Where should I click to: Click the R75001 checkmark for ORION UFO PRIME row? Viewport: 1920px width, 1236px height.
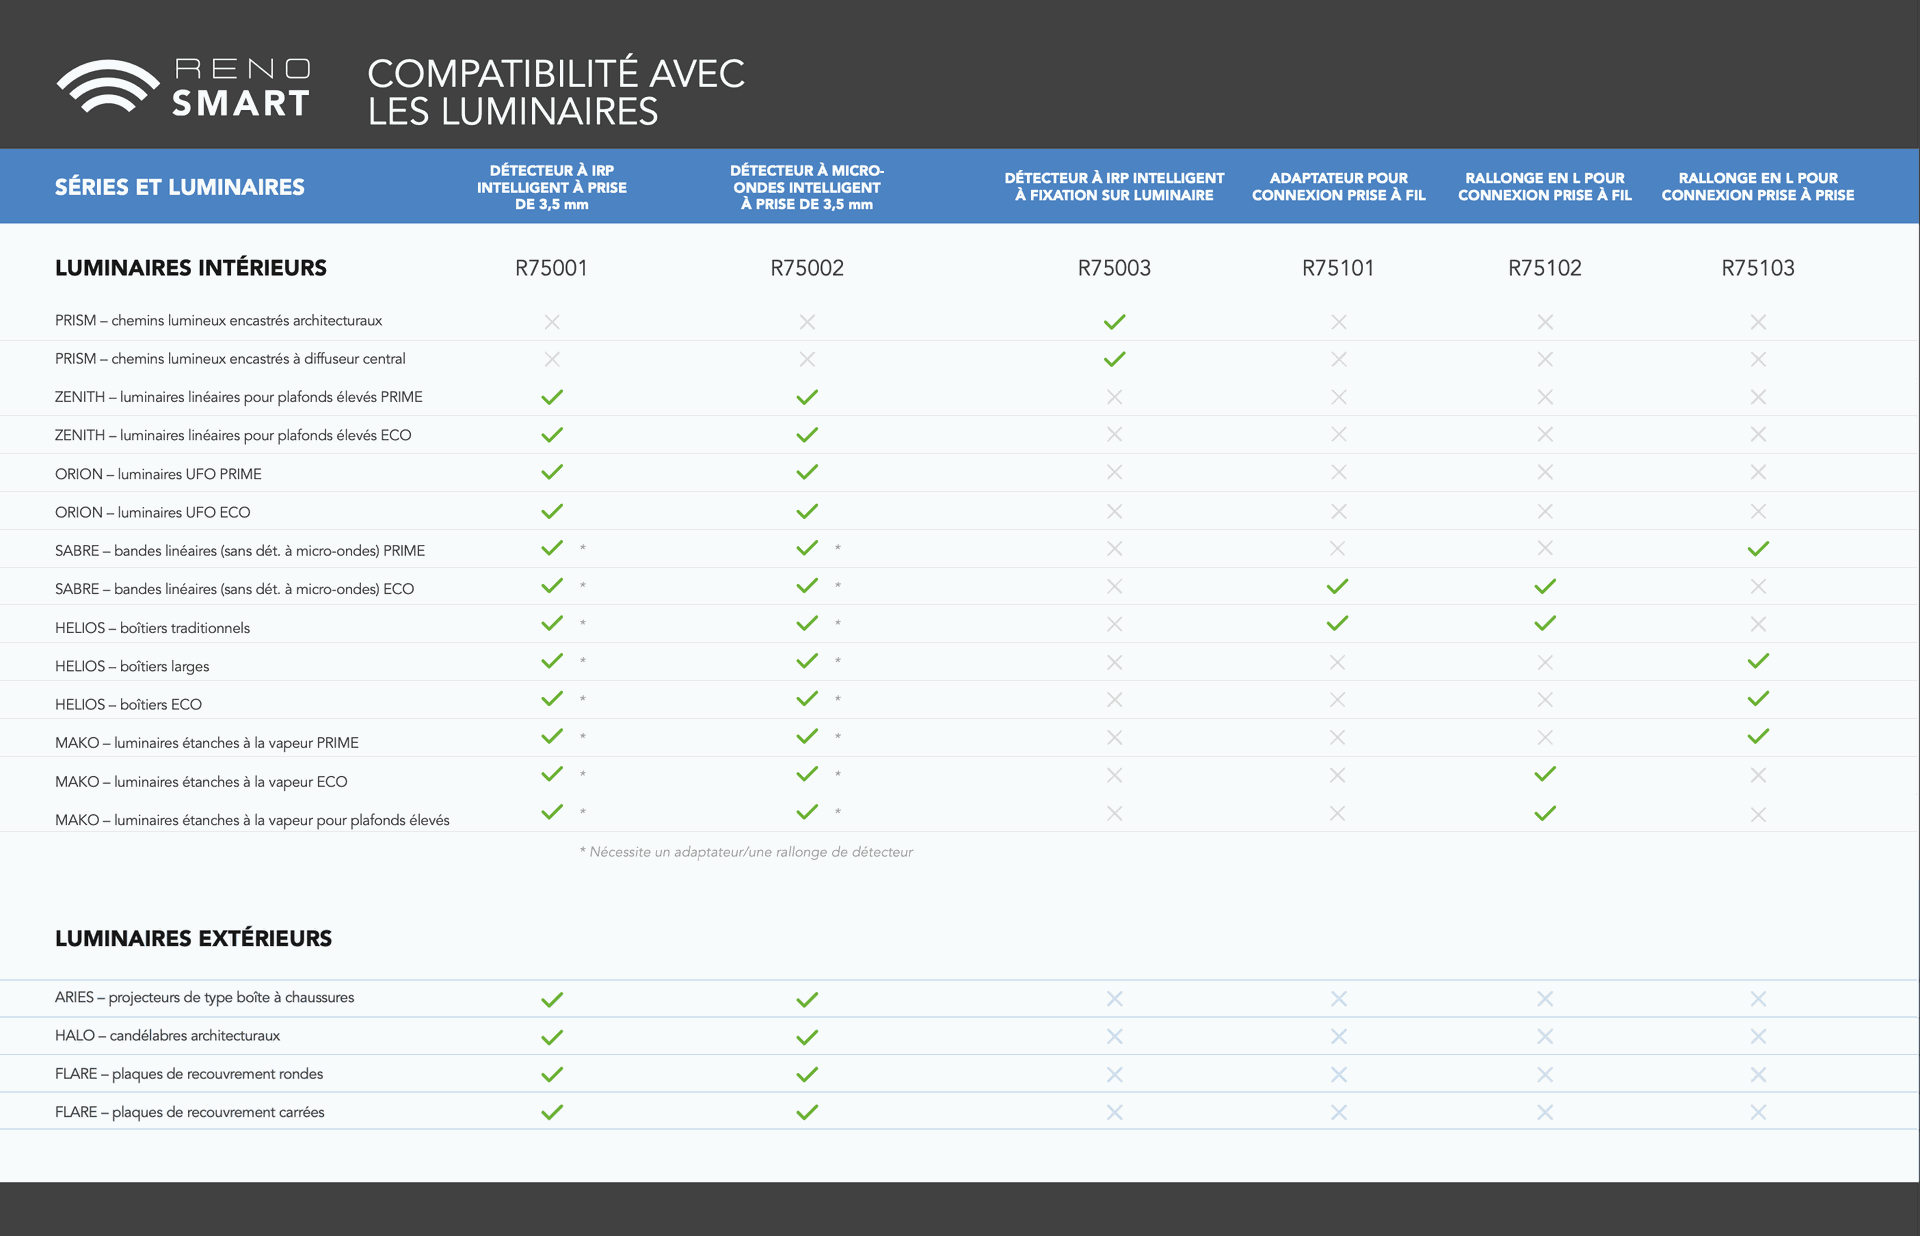tap(552, 472)
